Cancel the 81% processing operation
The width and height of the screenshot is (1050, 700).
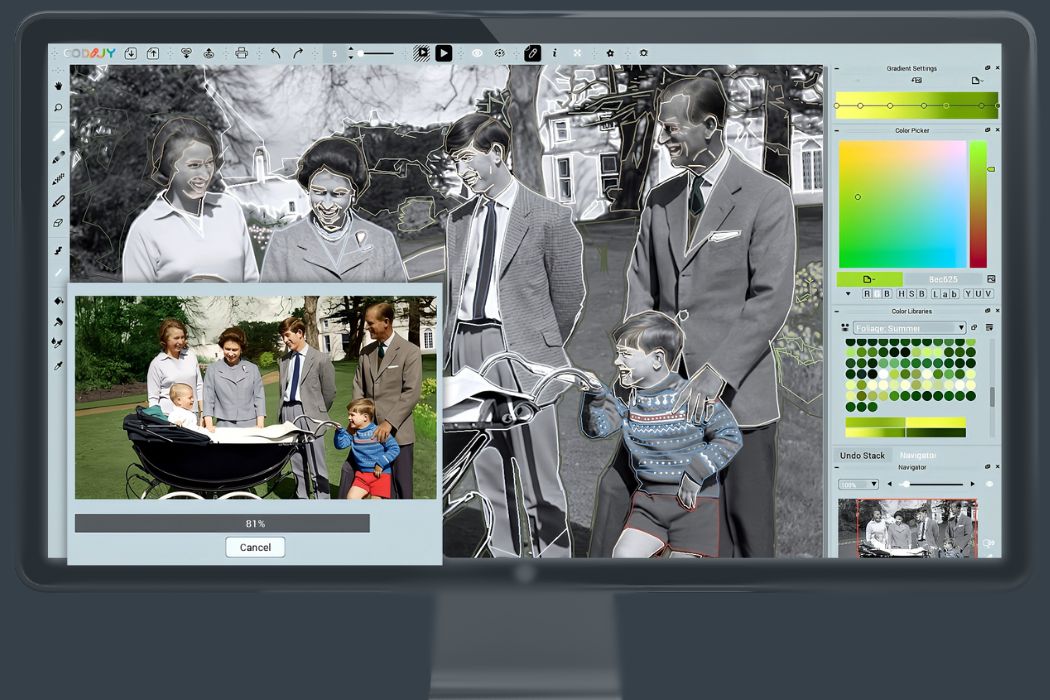coord(255,547)
